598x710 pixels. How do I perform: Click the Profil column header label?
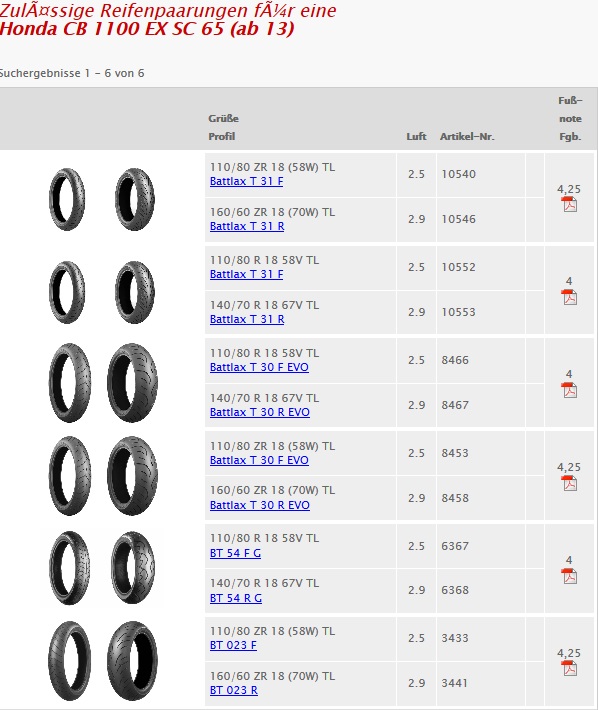[x=221, y=136]
